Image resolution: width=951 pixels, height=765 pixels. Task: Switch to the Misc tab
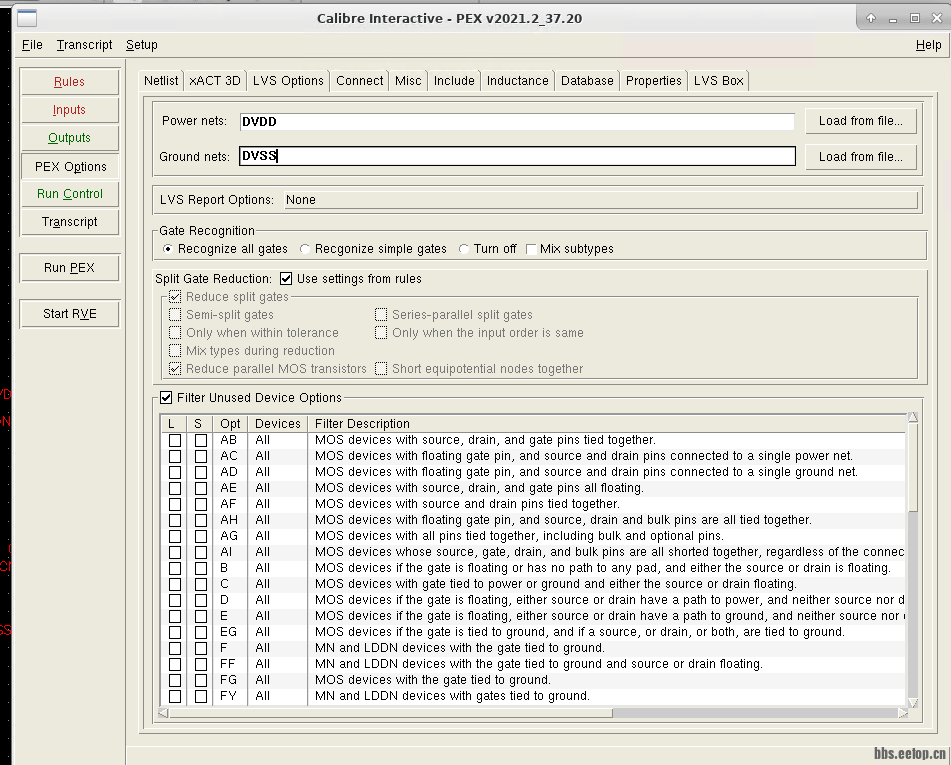coord(408,81)
